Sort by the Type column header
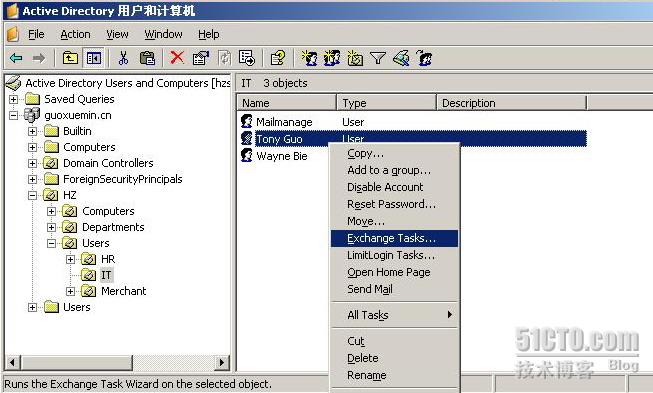Viewport: 653px width, 393px height. (386, 103)
